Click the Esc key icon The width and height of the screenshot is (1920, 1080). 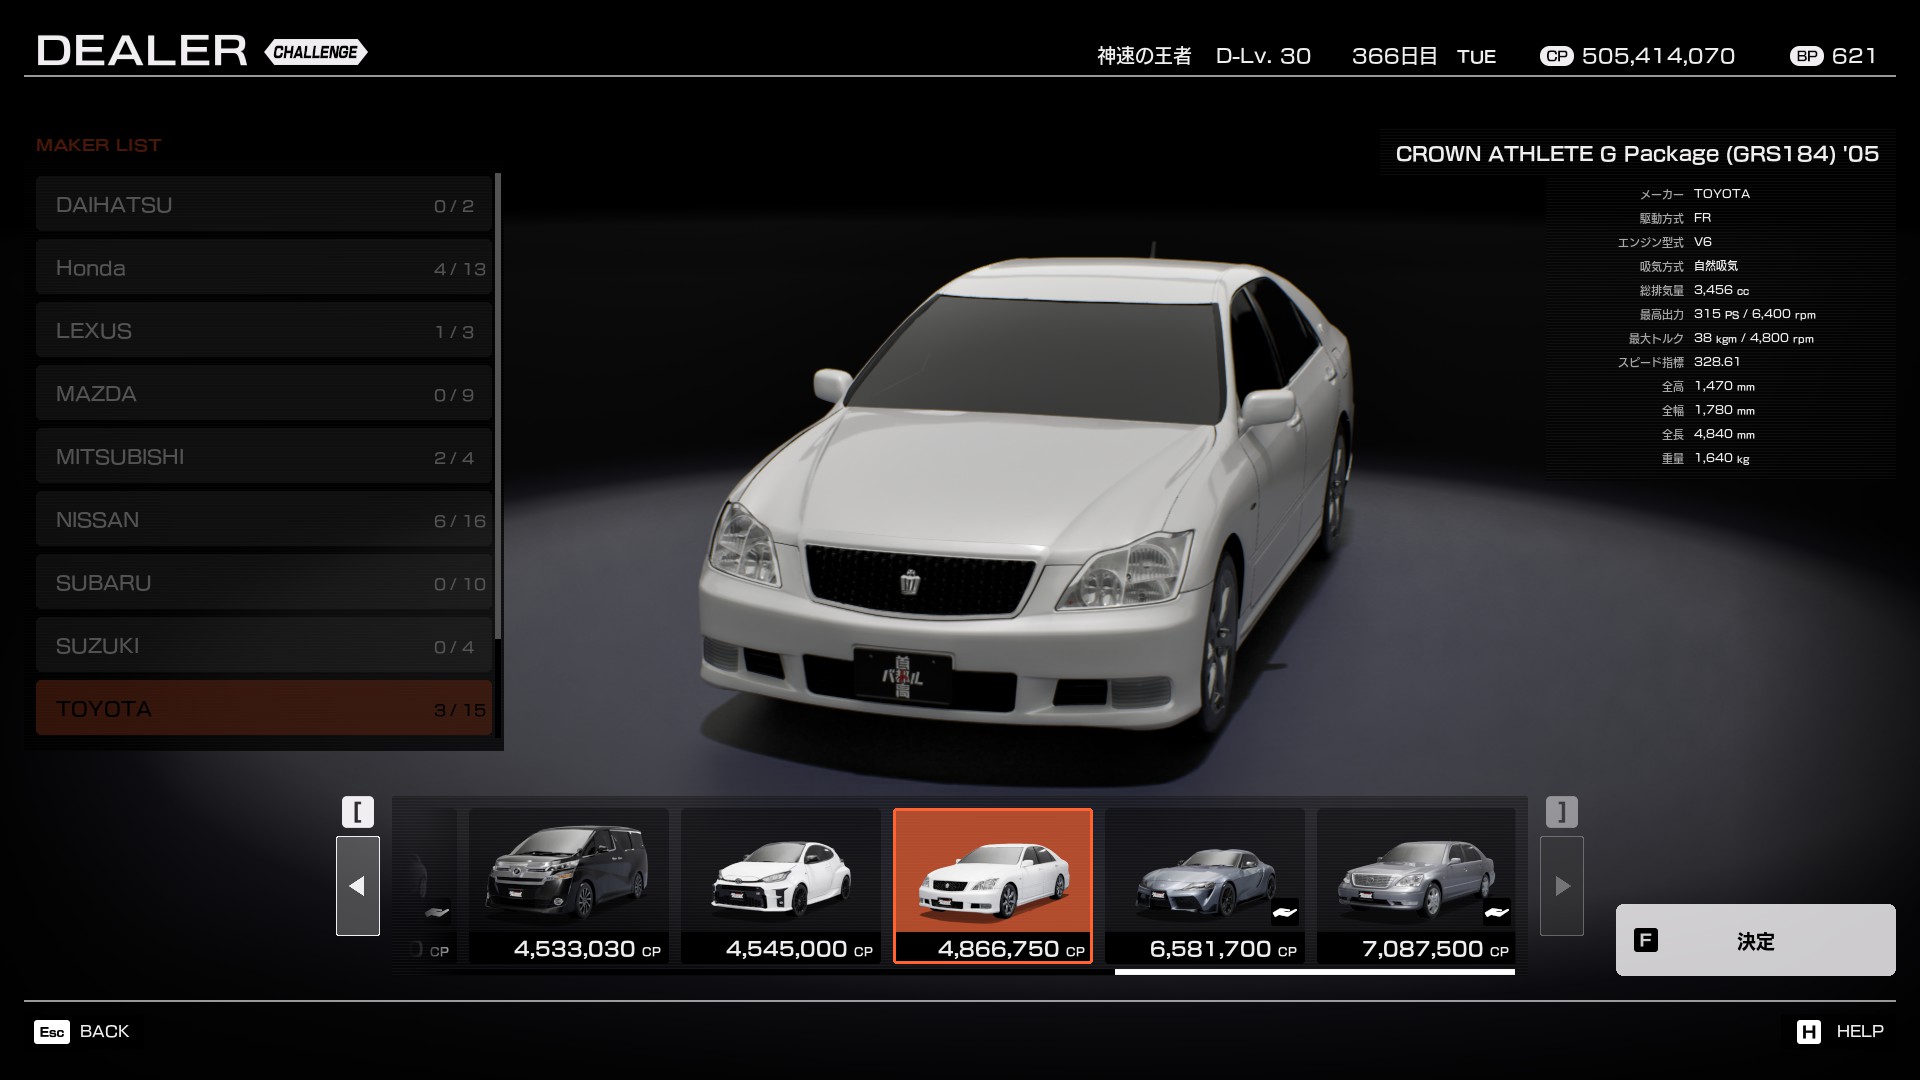[52, 1032]
